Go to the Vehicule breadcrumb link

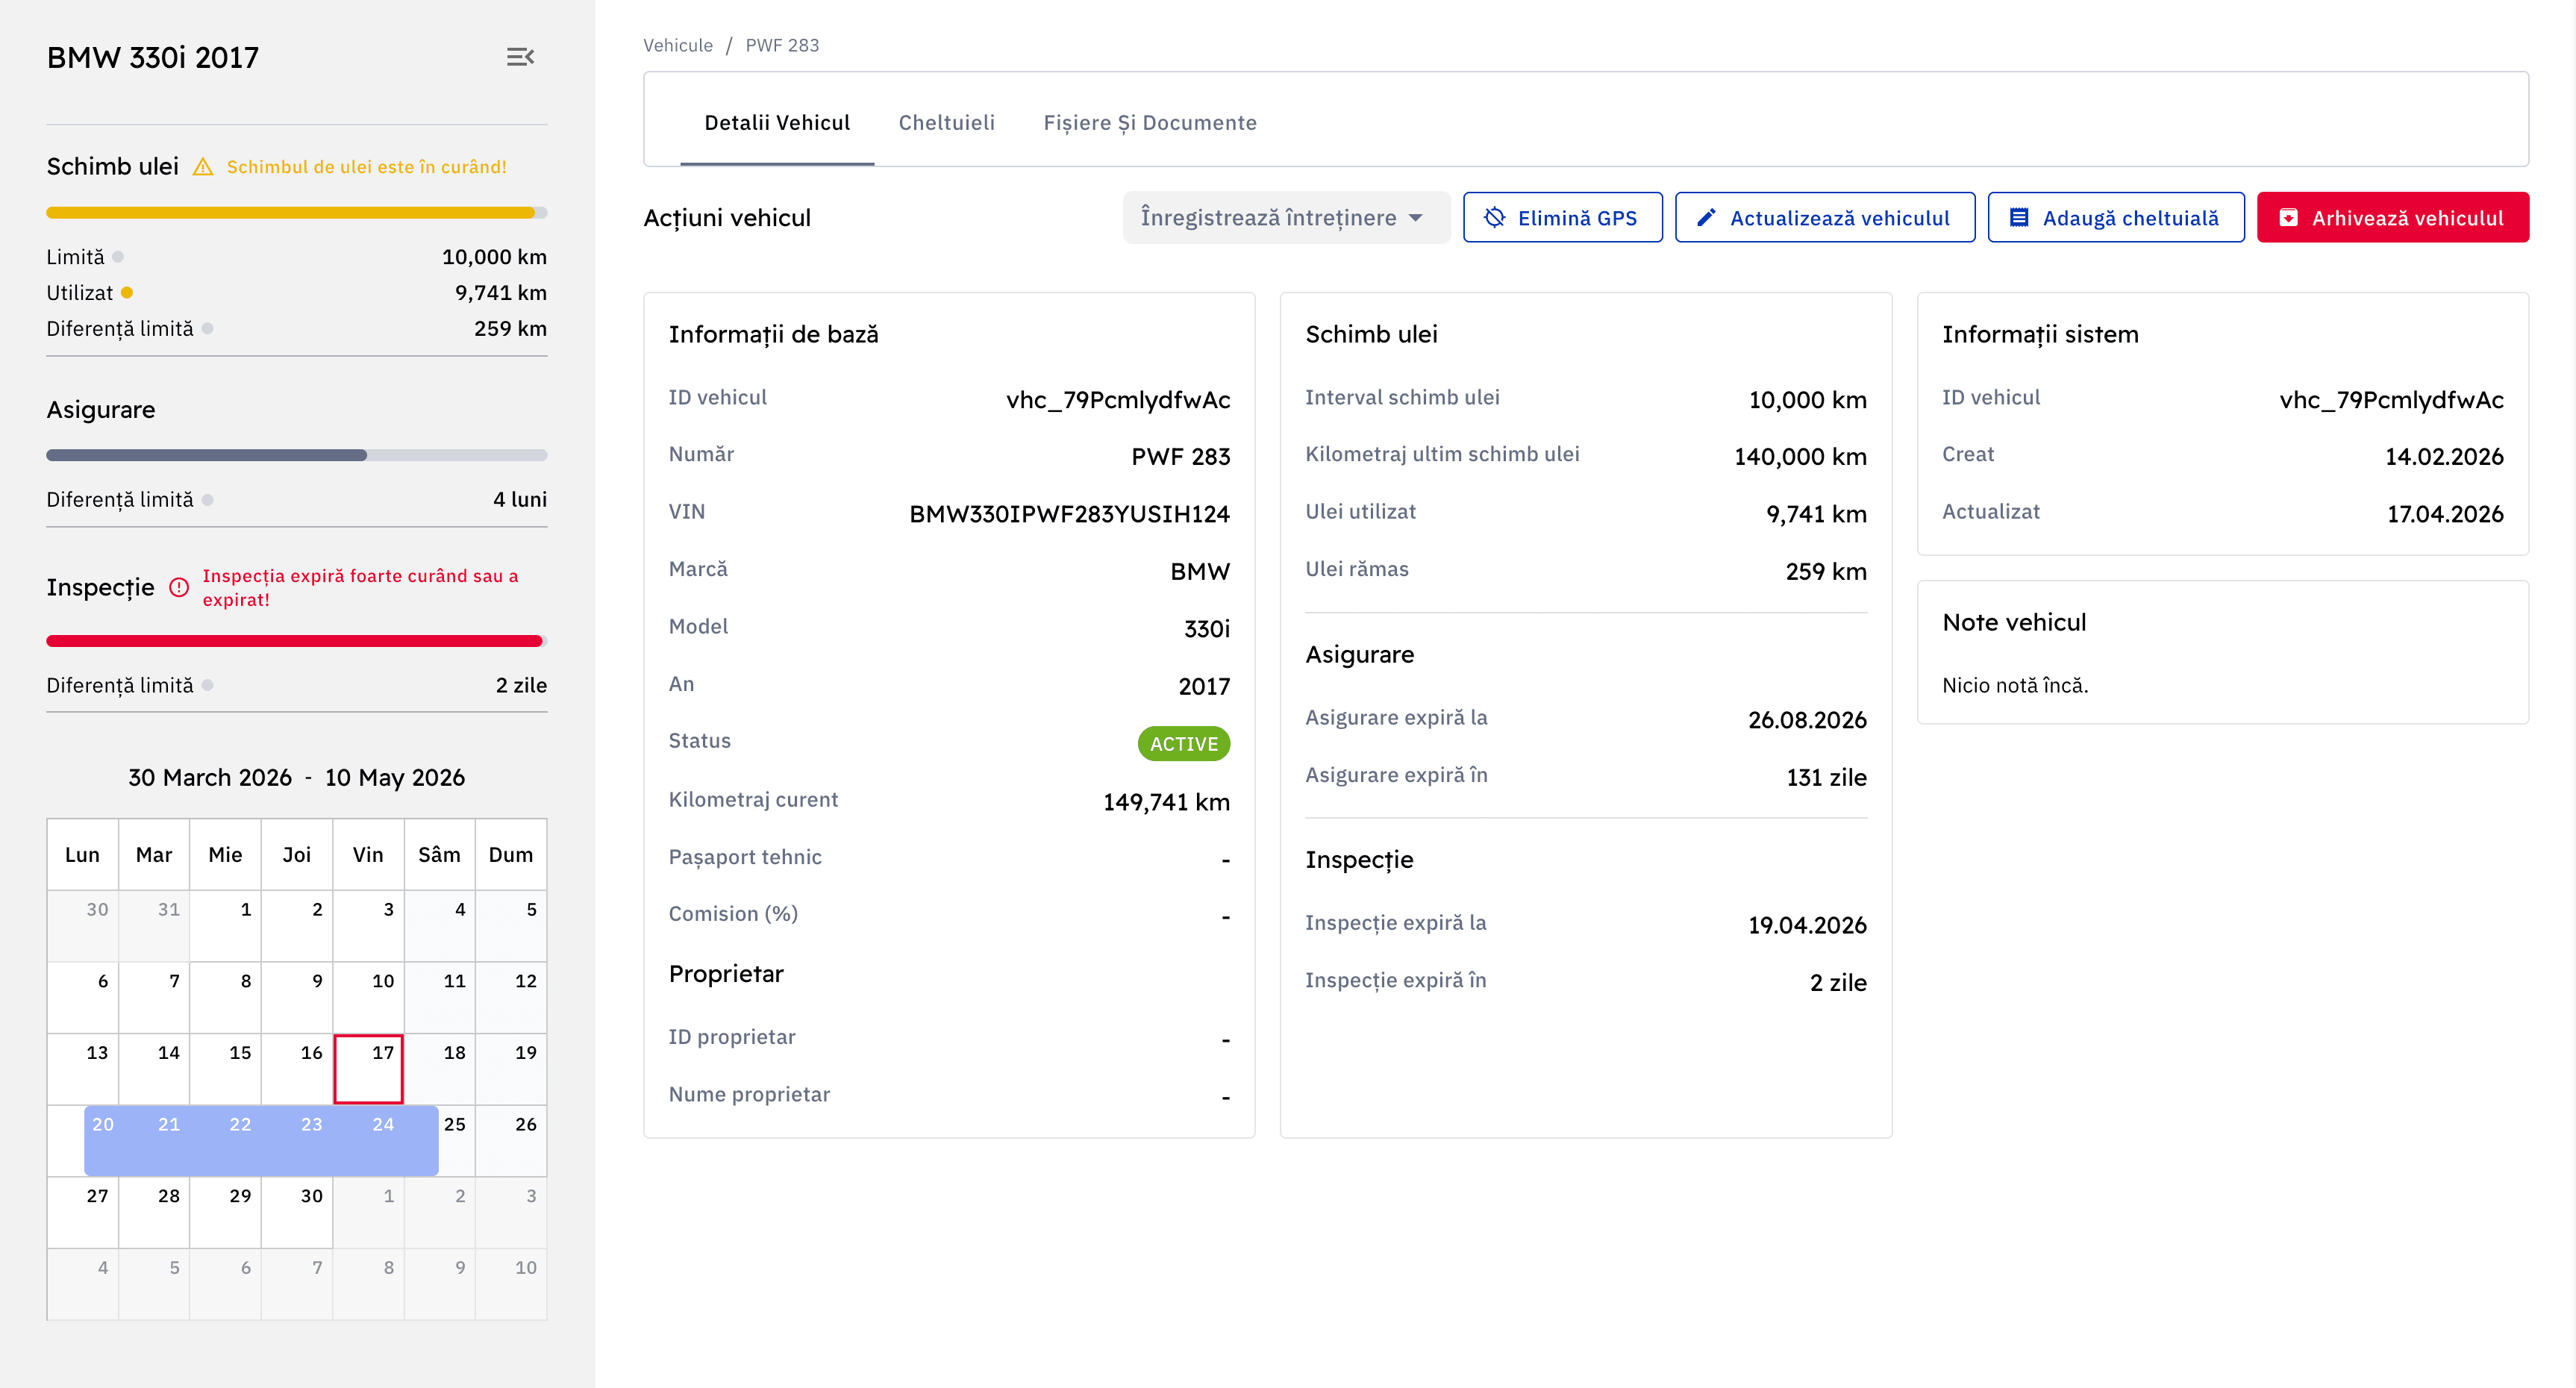tap(677, 45)
